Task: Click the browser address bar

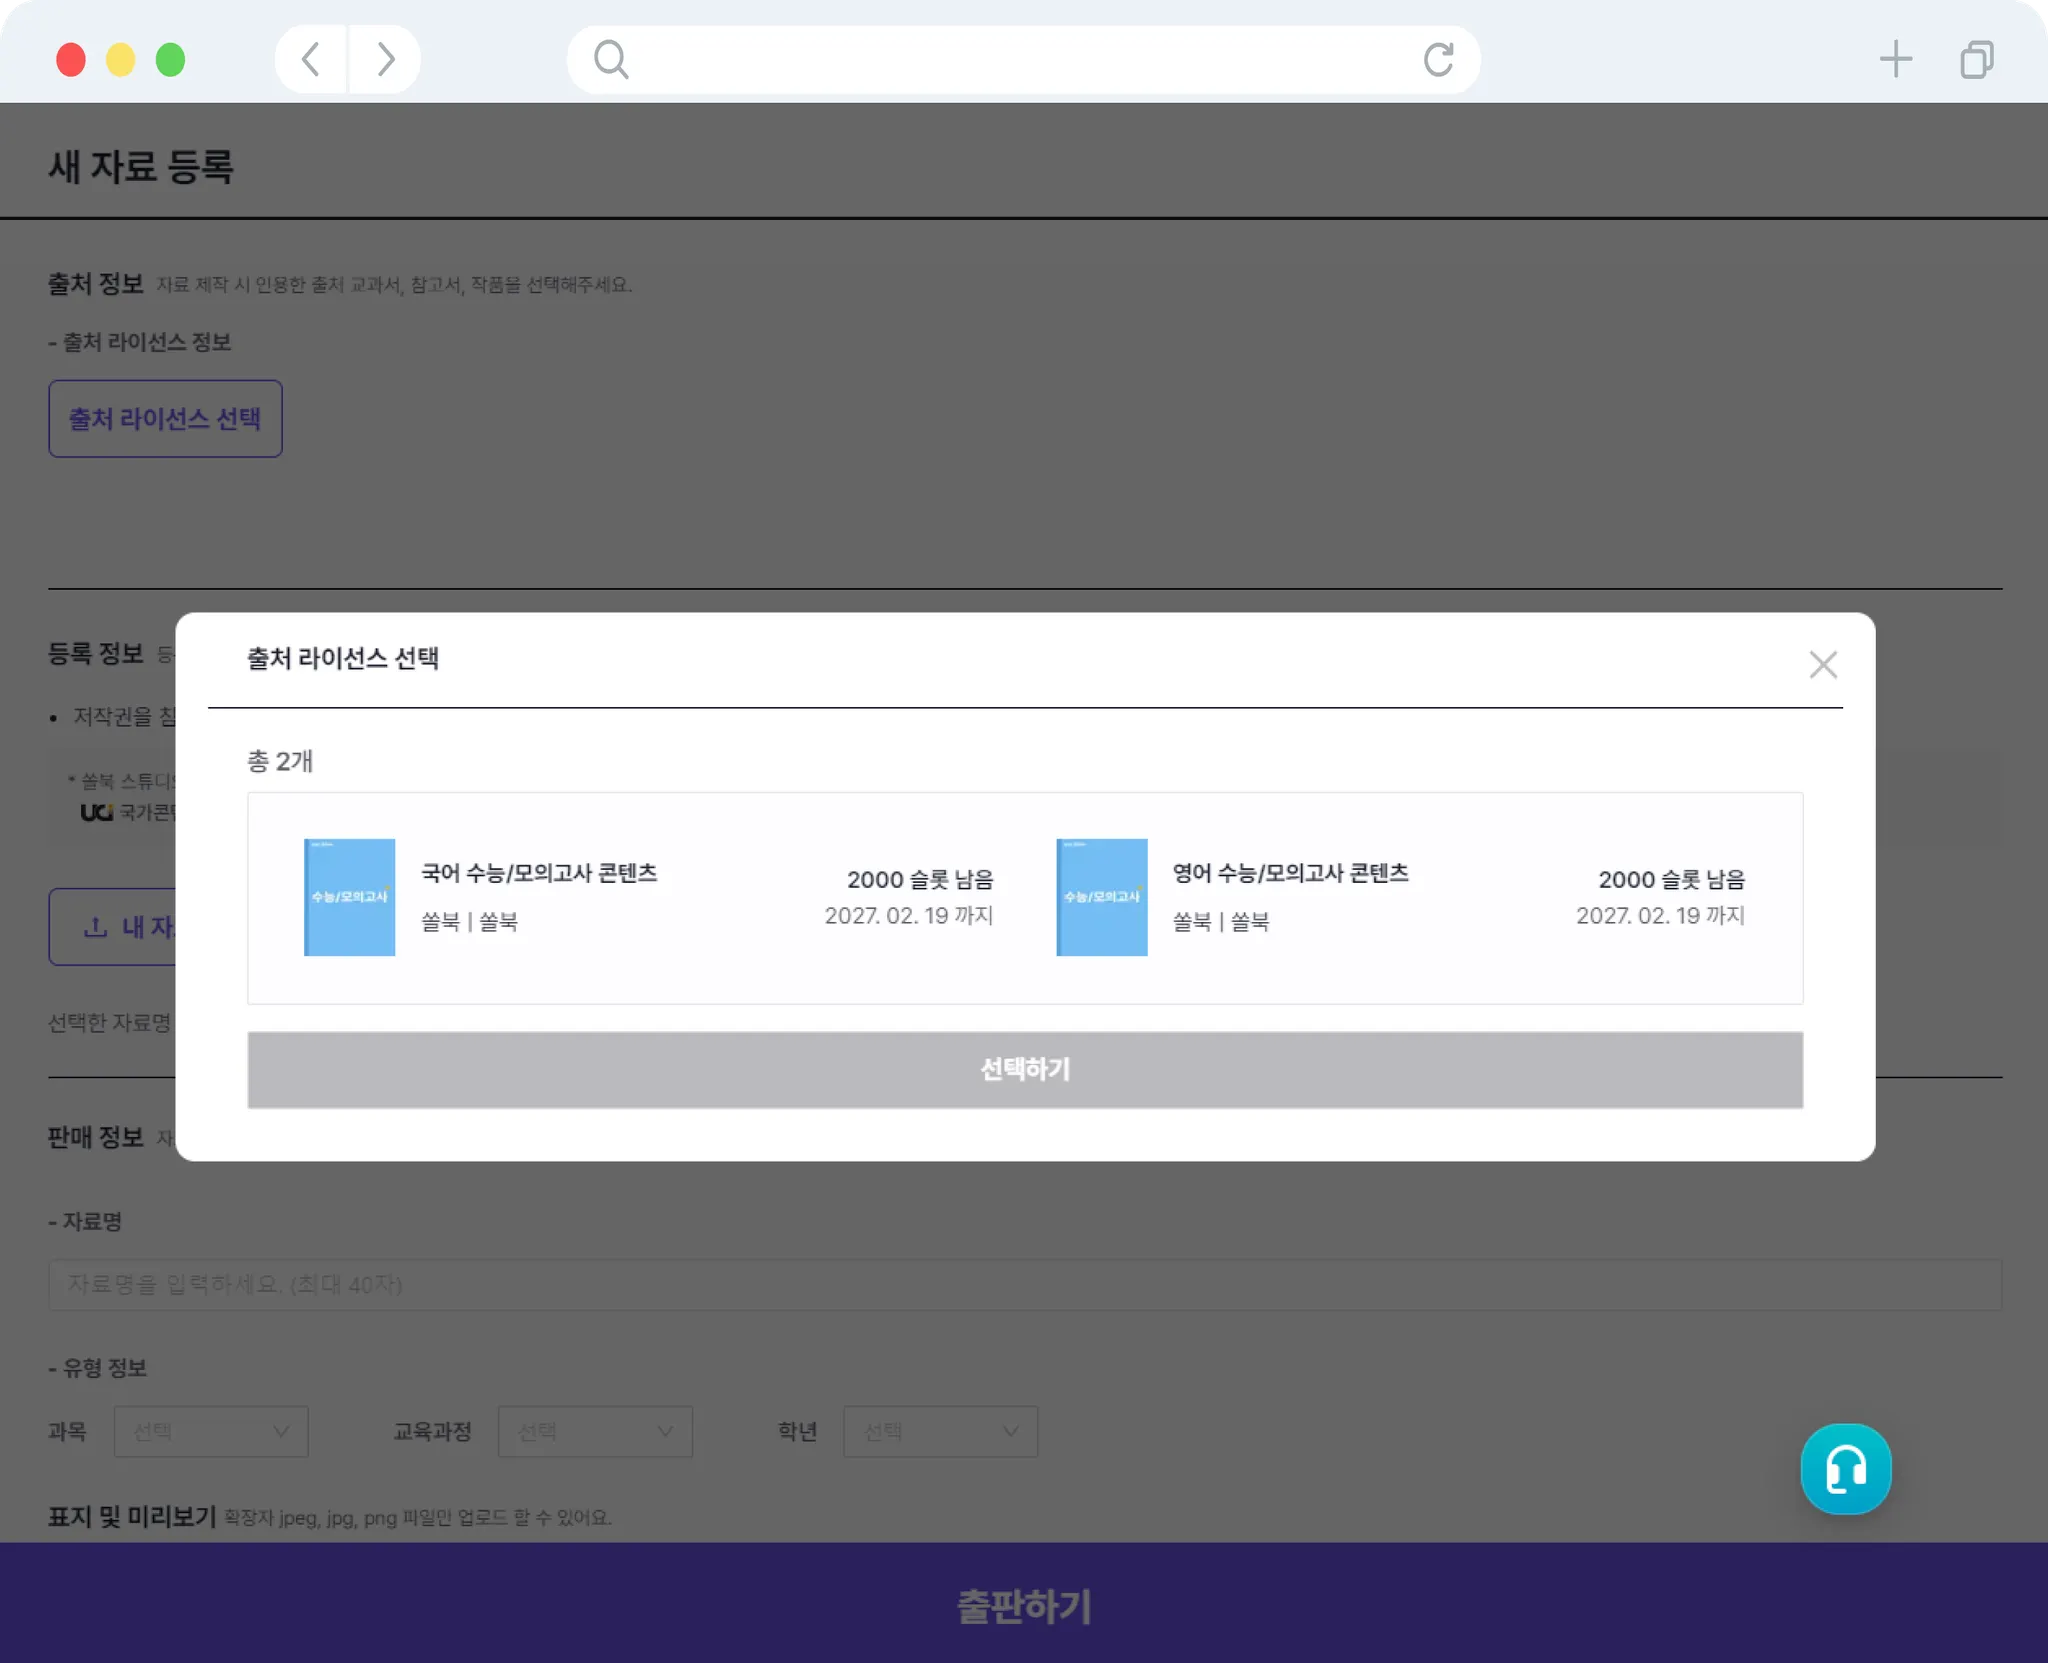Action: 1020,60
